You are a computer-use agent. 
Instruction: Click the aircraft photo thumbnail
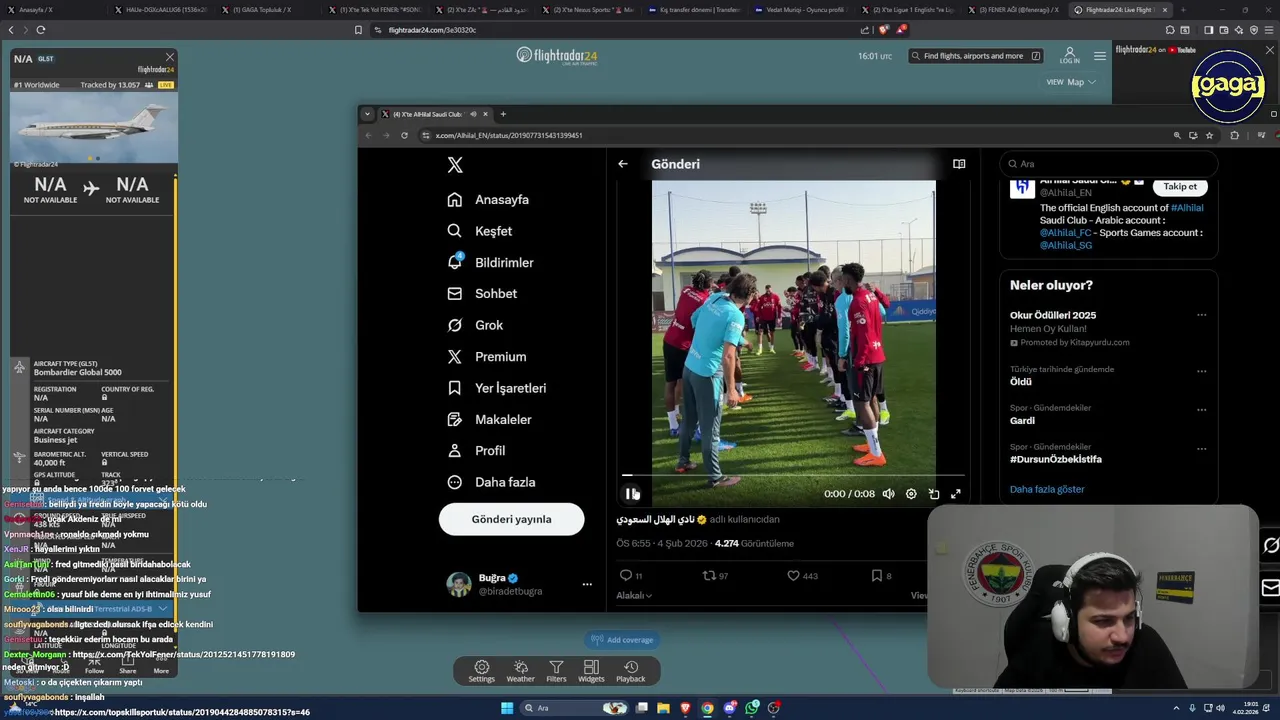pyautogui.click(x=94, y=129)
